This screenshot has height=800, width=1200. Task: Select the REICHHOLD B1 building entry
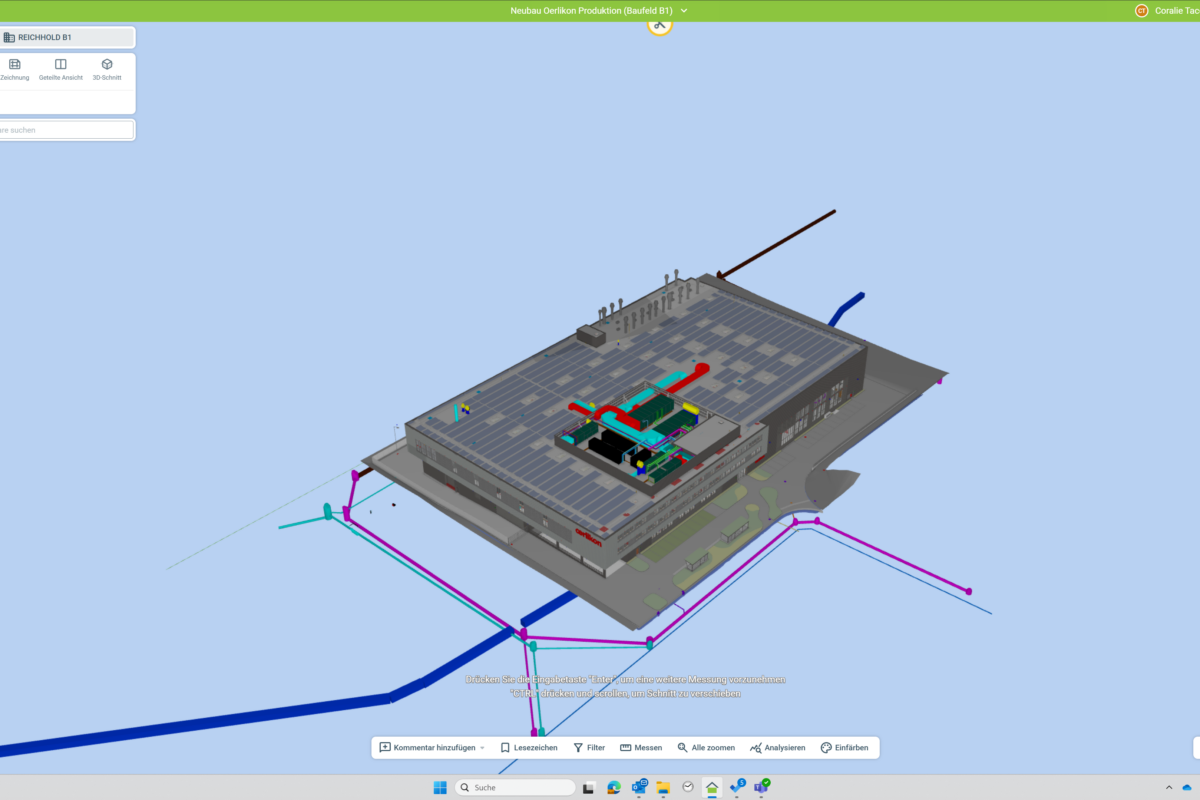pos(66,38)
